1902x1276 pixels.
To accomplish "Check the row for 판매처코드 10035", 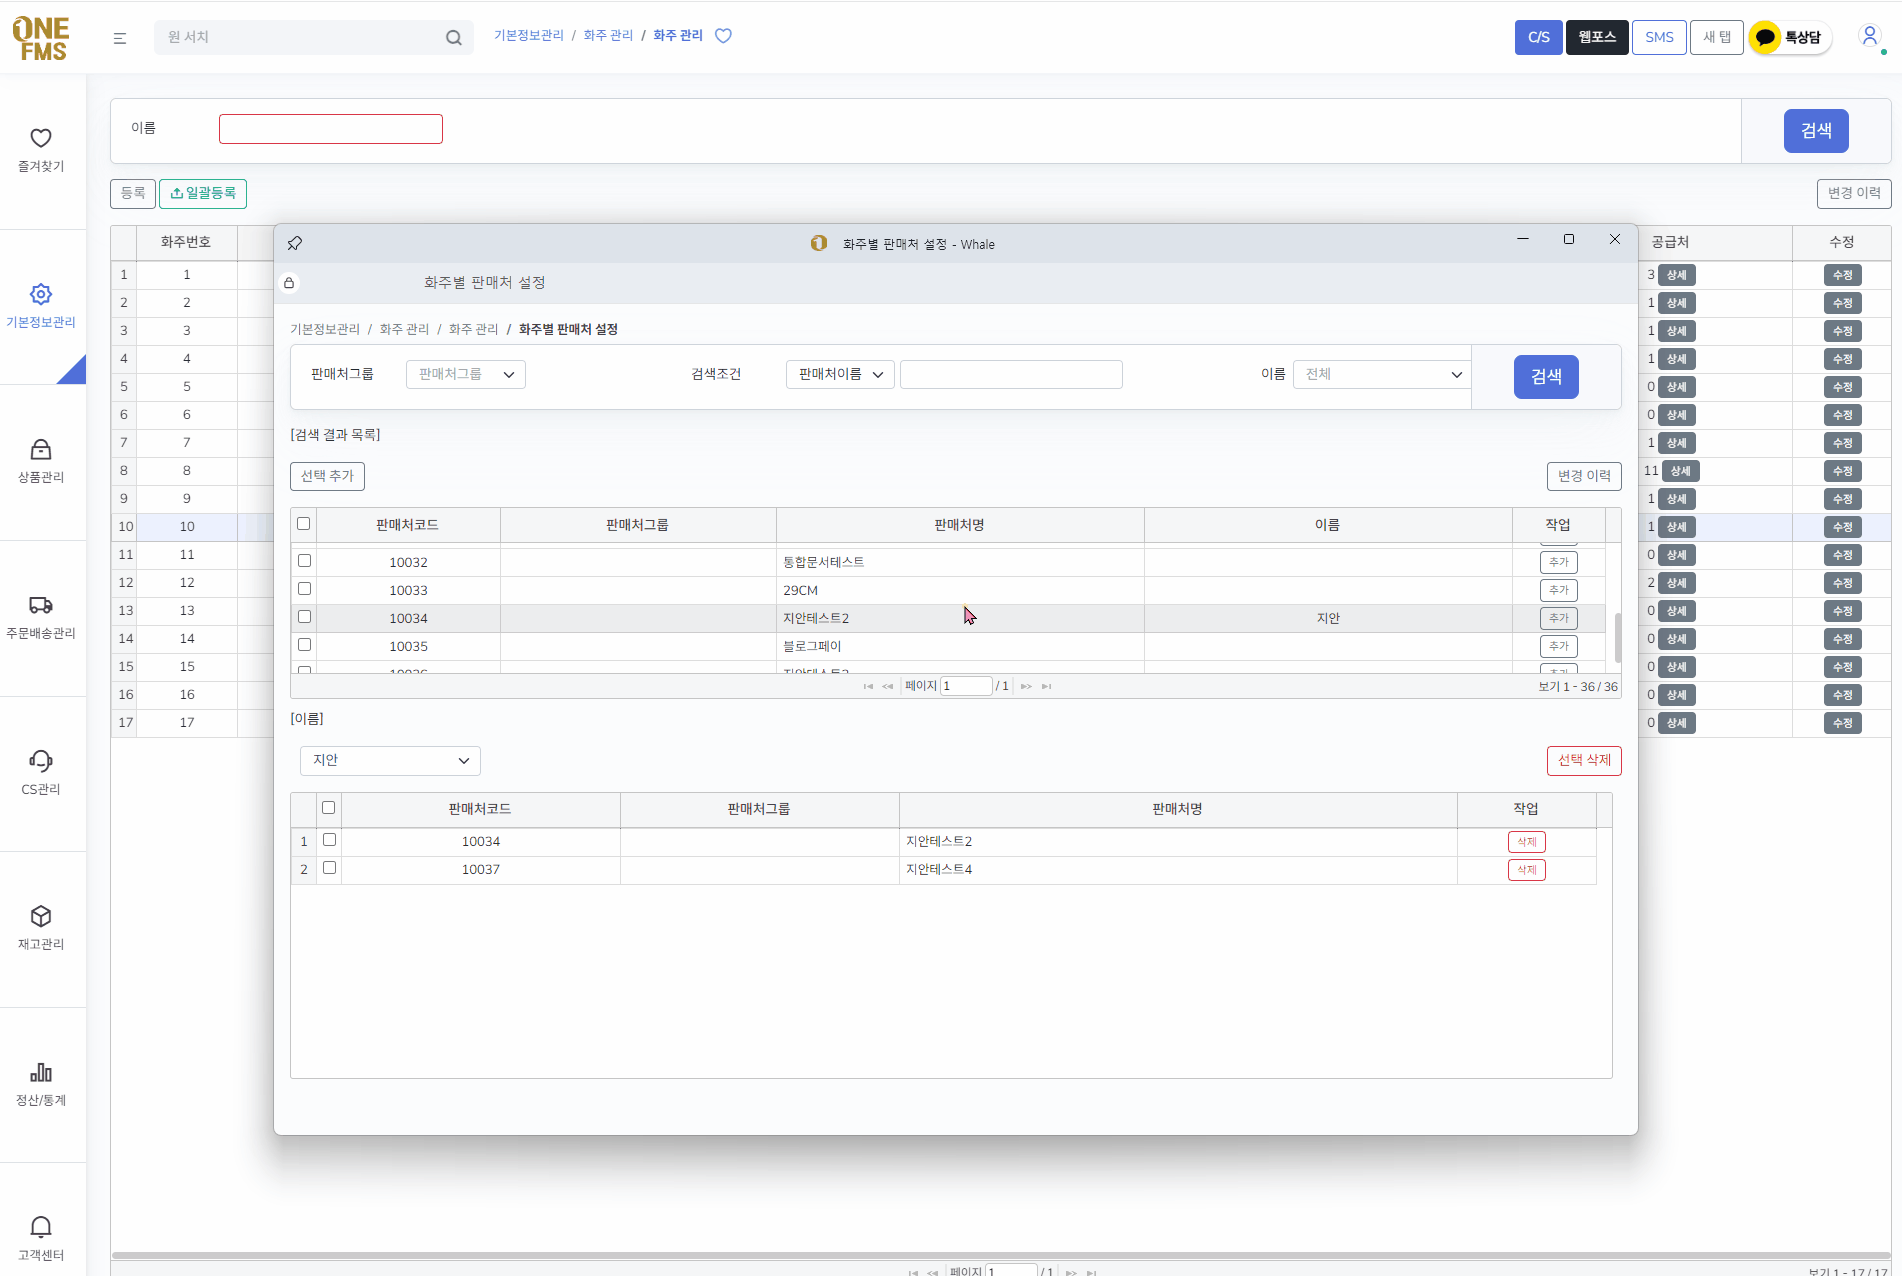I will coord(305,645).
